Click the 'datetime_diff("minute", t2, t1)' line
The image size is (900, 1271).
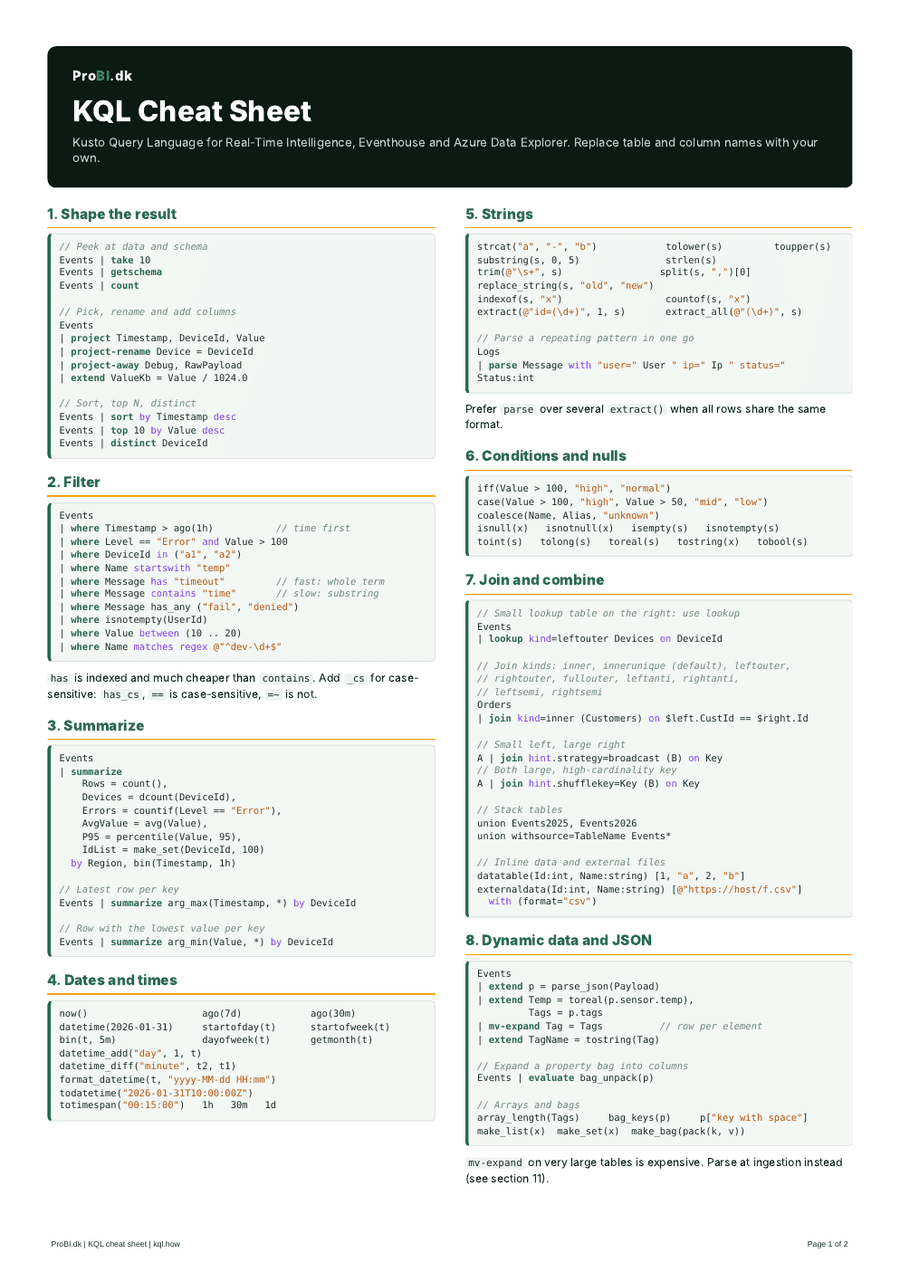pos(148,1067)
